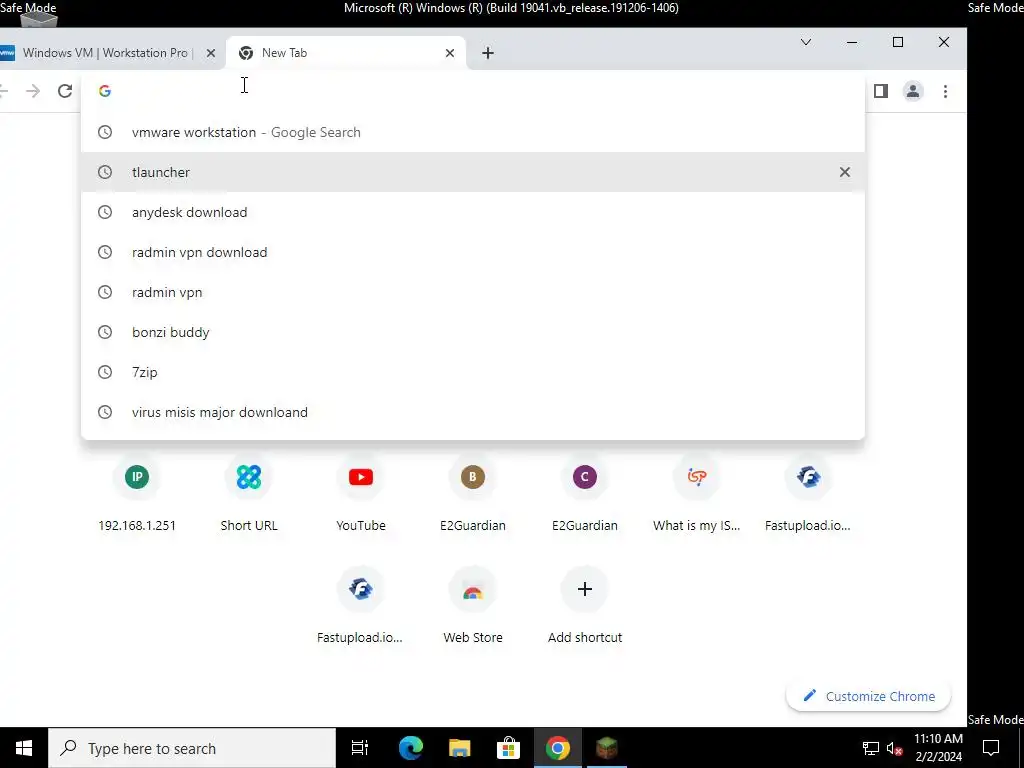Open the Chrome profile avatar
This screenshot has width=1024, height=768.
pyautogui.click(x=912, y=91)
